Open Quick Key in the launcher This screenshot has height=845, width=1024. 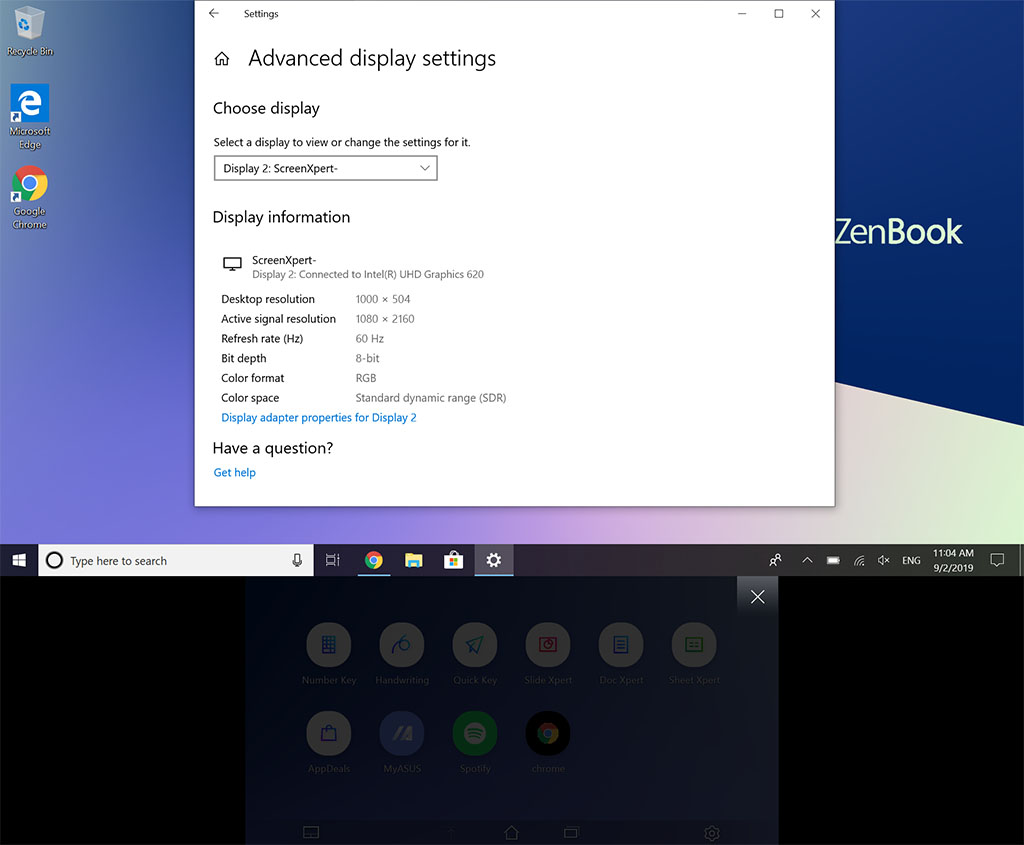(475, 654)
